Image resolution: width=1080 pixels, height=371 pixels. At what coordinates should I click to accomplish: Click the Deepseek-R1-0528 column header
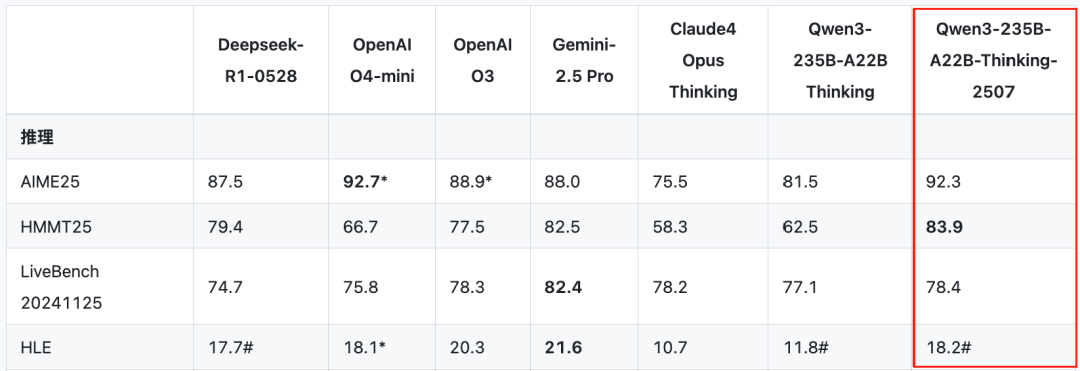click(260, 61)
